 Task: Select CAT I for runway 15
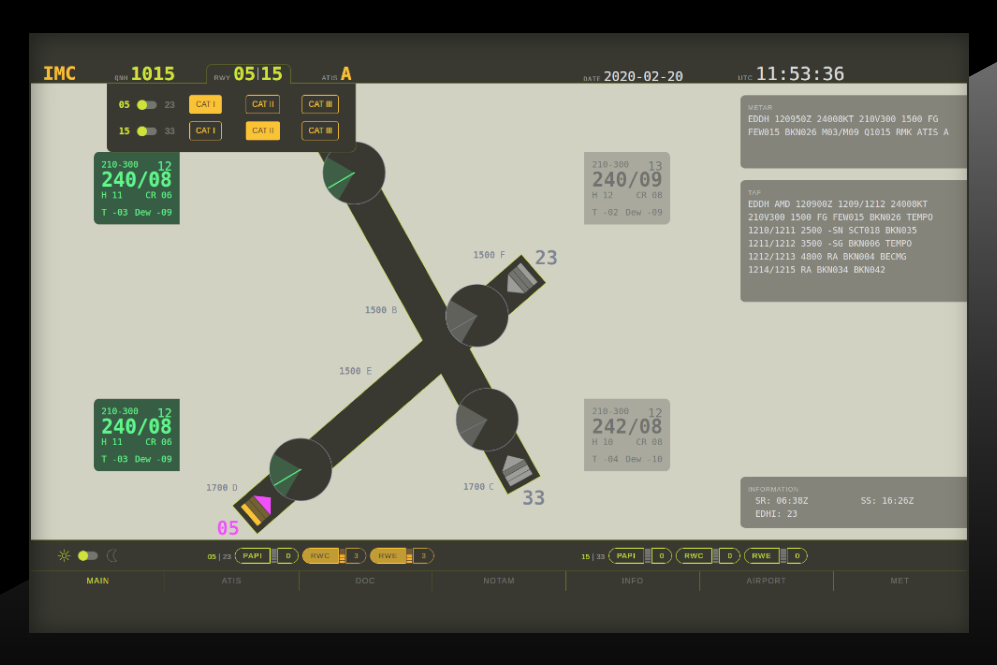[x=205, y=131]
